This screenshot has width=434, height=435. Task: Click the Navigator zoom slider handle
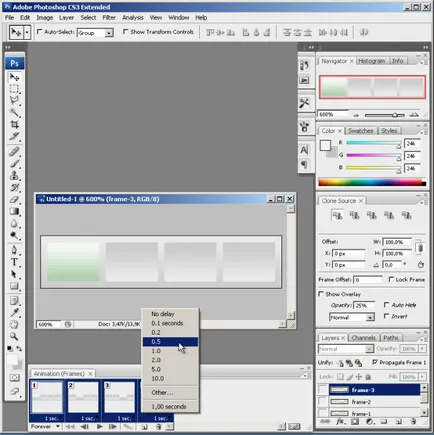click(x=395, y=115)
